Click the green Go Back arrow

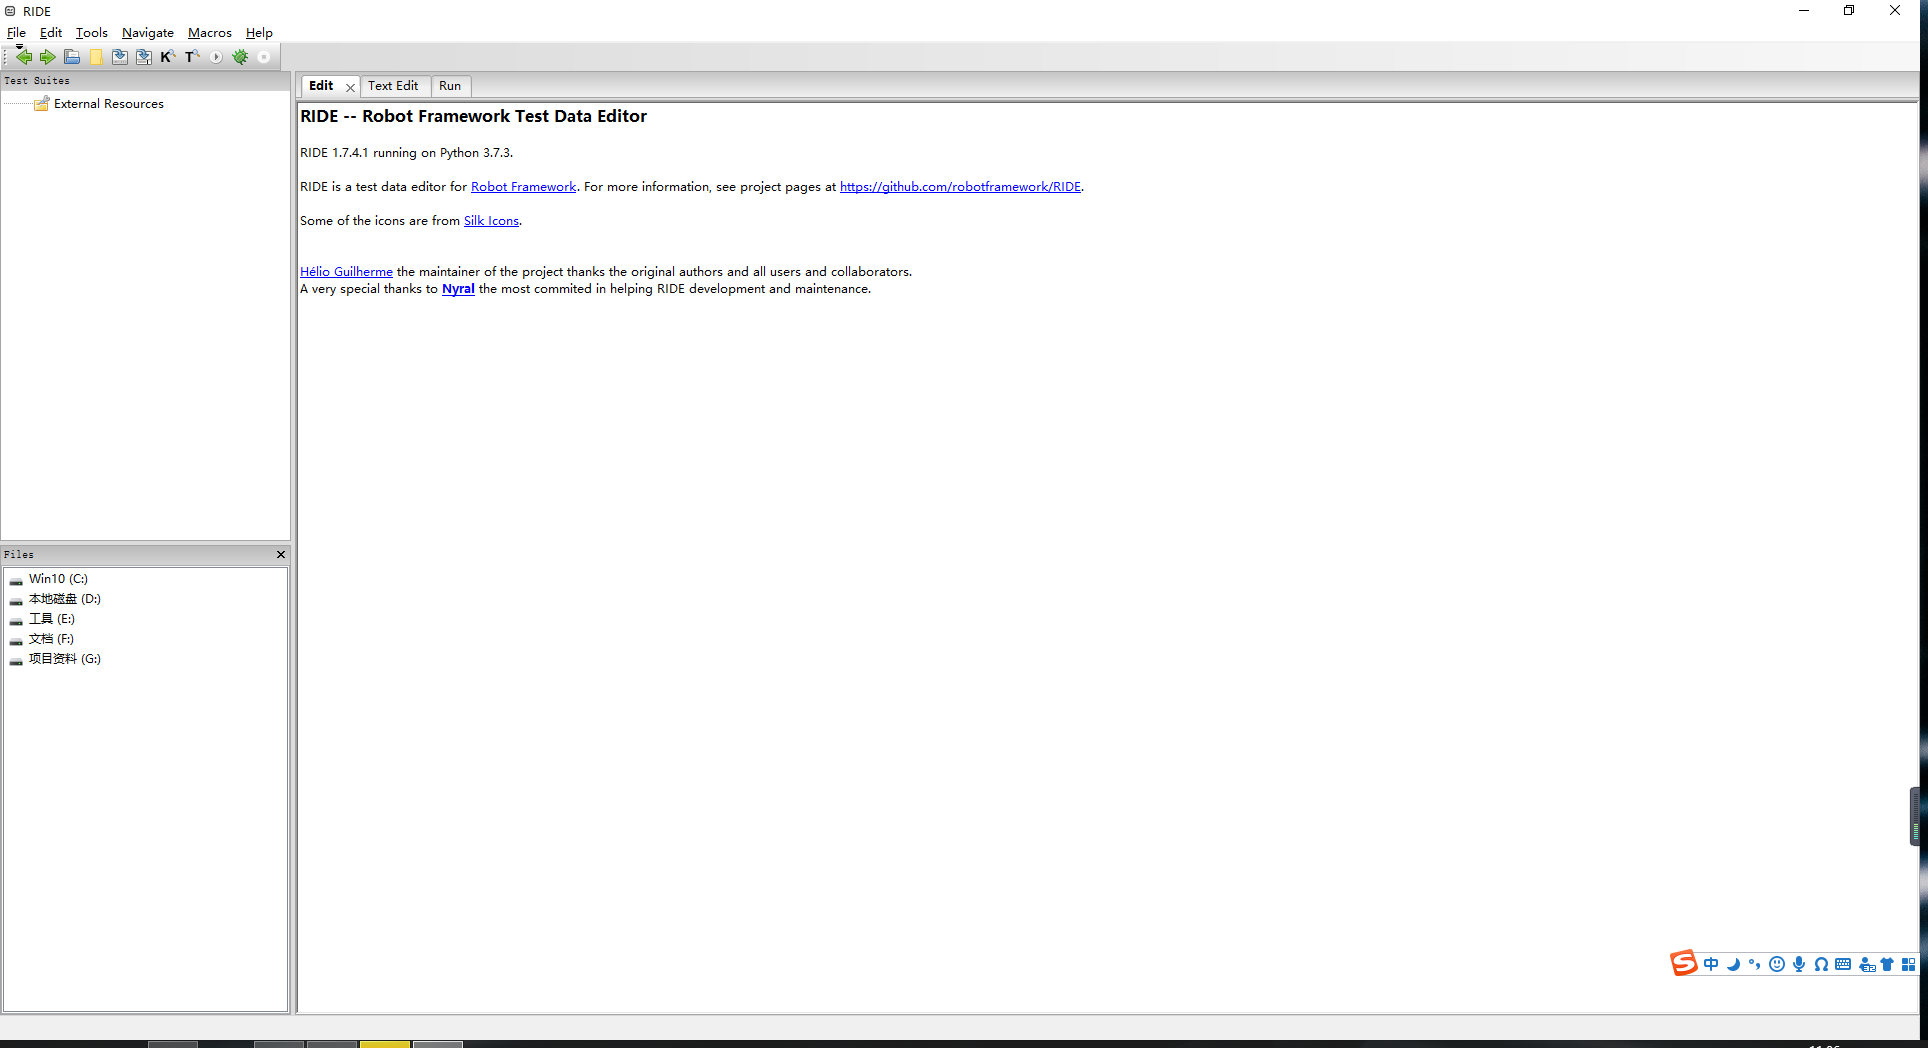tap(23, 57)
